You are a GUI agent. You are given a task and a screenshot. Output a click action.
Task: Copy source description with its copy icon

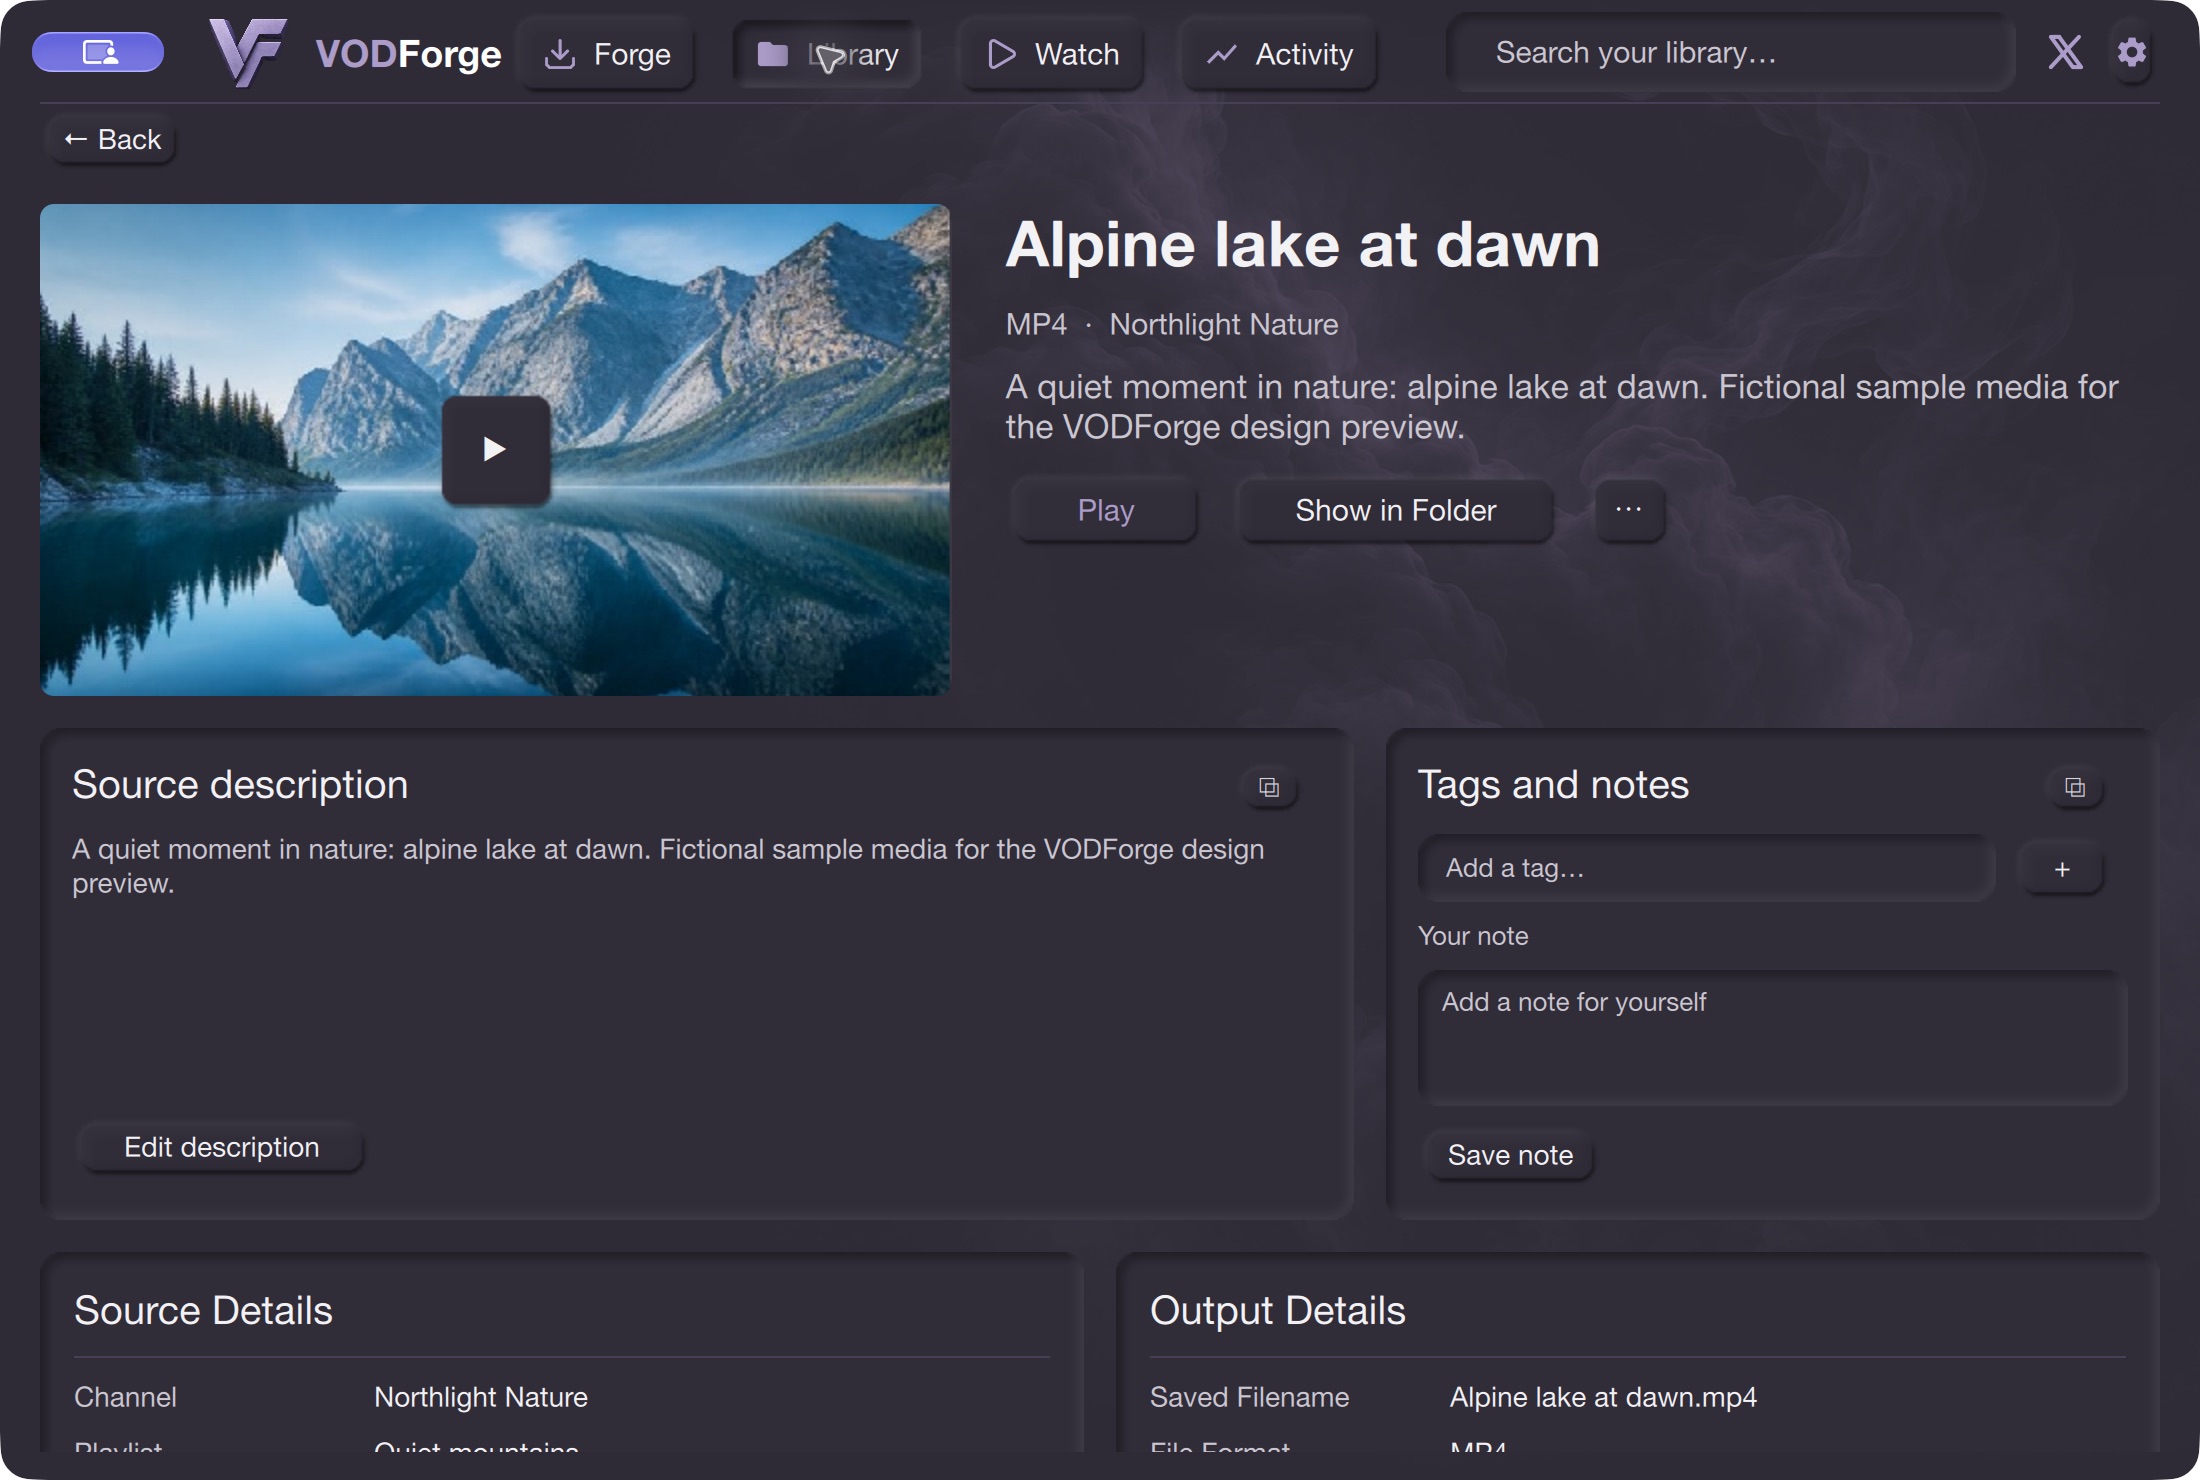1269,787
